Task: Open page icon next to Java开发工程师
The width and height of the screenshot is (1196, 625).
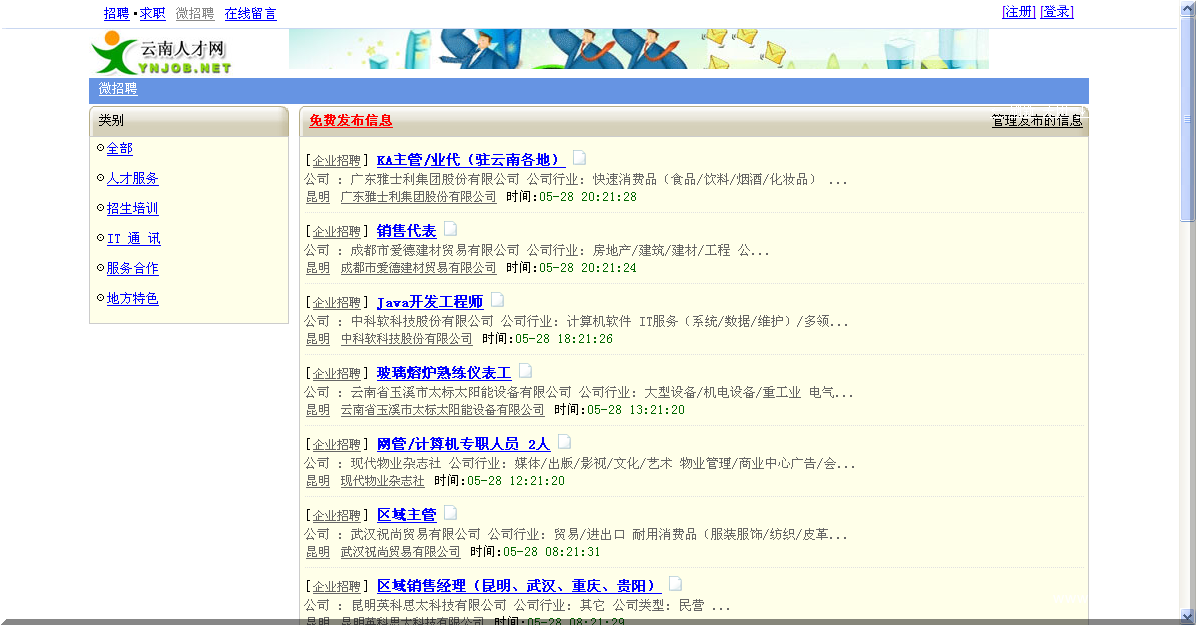Action: pyautogui.click(x=496, y=298)
